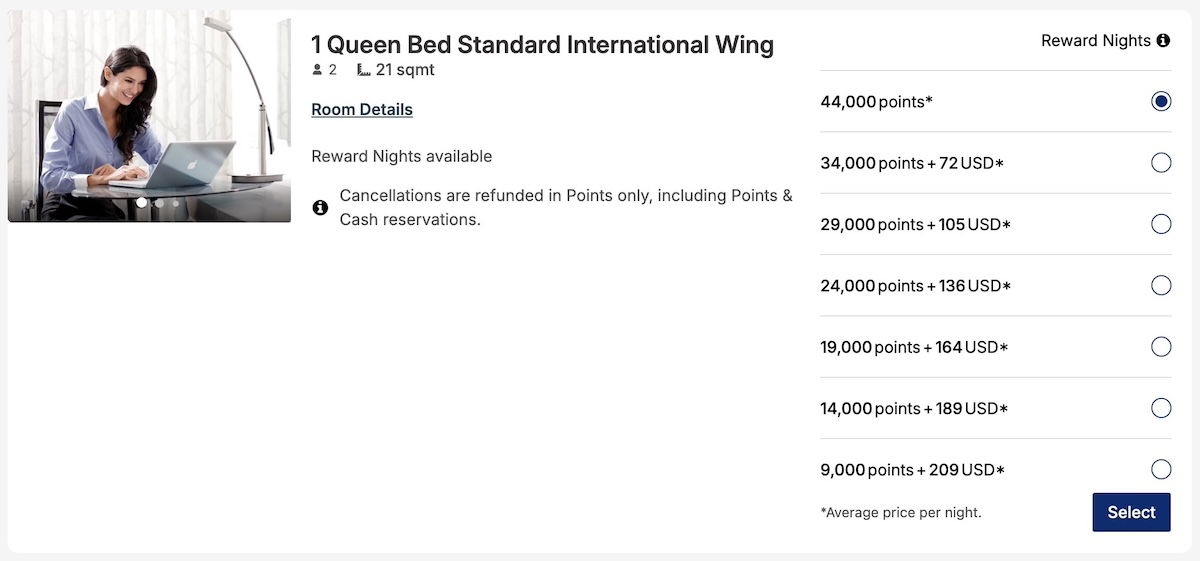Choose 19,000 points + 164 USD option
This screenshot has height=561, width=1200.
tap(1160, 347)
